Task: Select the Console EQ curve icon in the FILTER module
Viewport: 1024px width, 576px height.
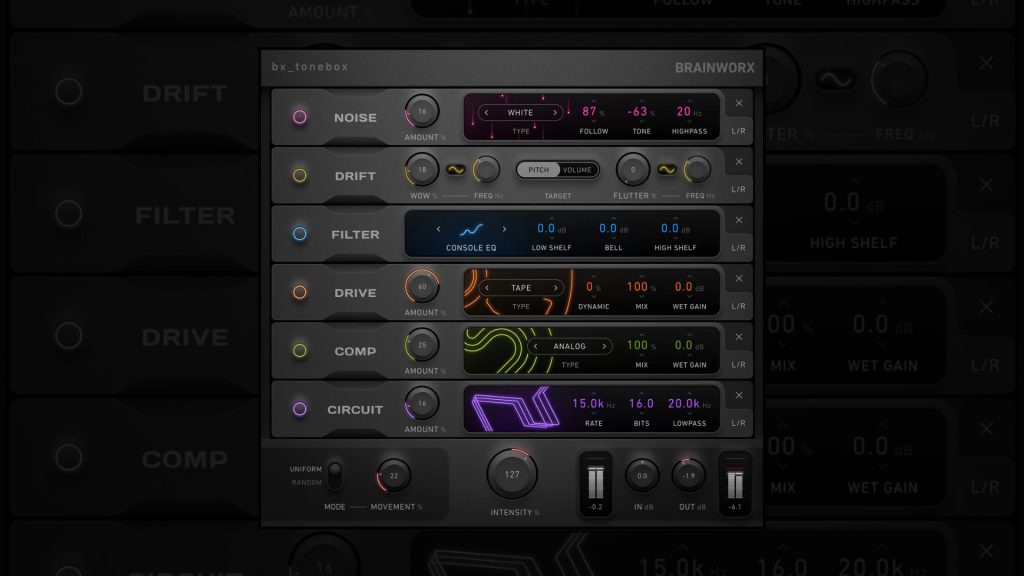Action: pos(470,229)
